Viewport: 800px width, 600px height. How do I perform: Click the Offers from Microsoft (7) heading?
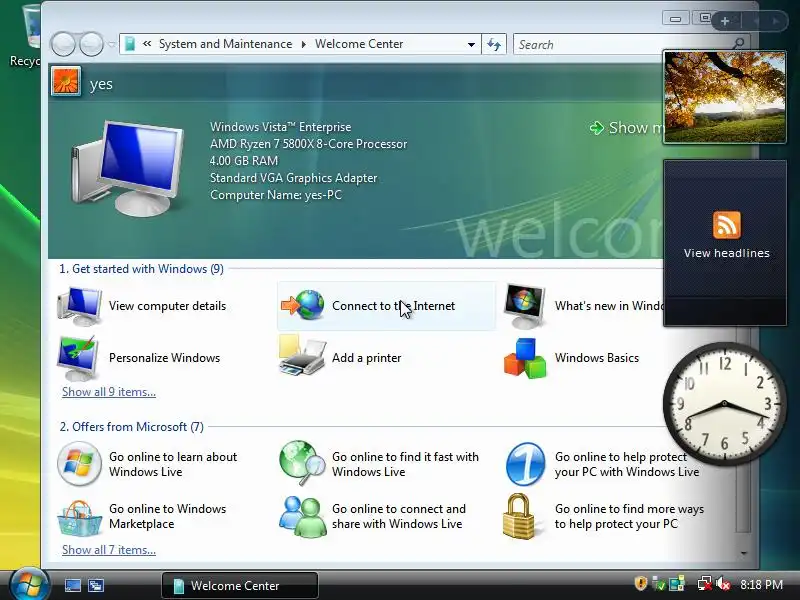click(x=132, y=427)
